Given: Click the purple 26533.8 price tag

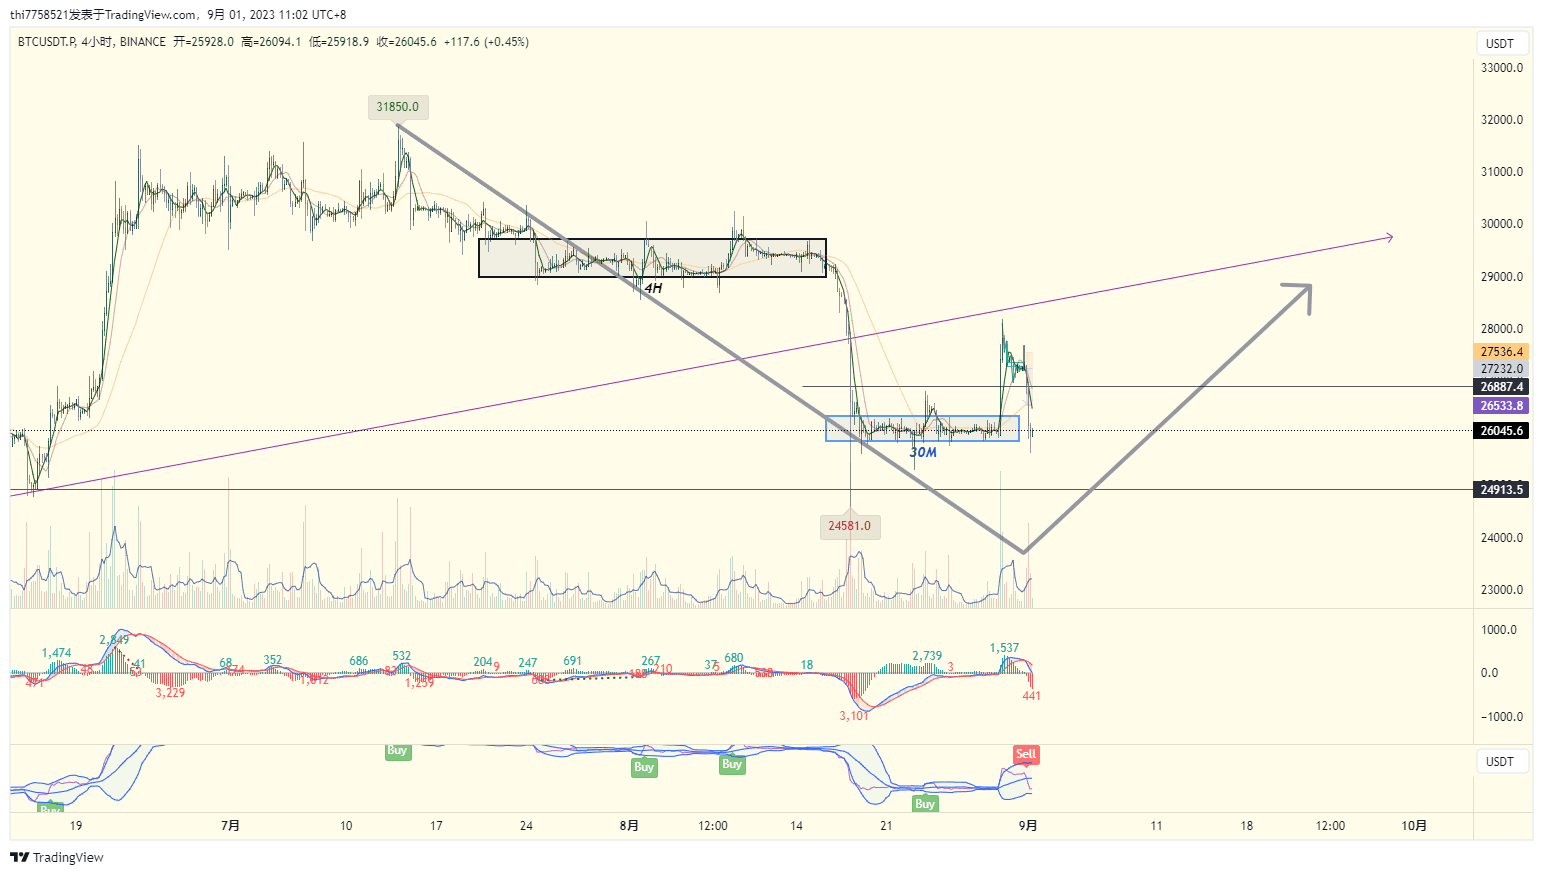Looking at the screenshot, I should (1501, 406).
